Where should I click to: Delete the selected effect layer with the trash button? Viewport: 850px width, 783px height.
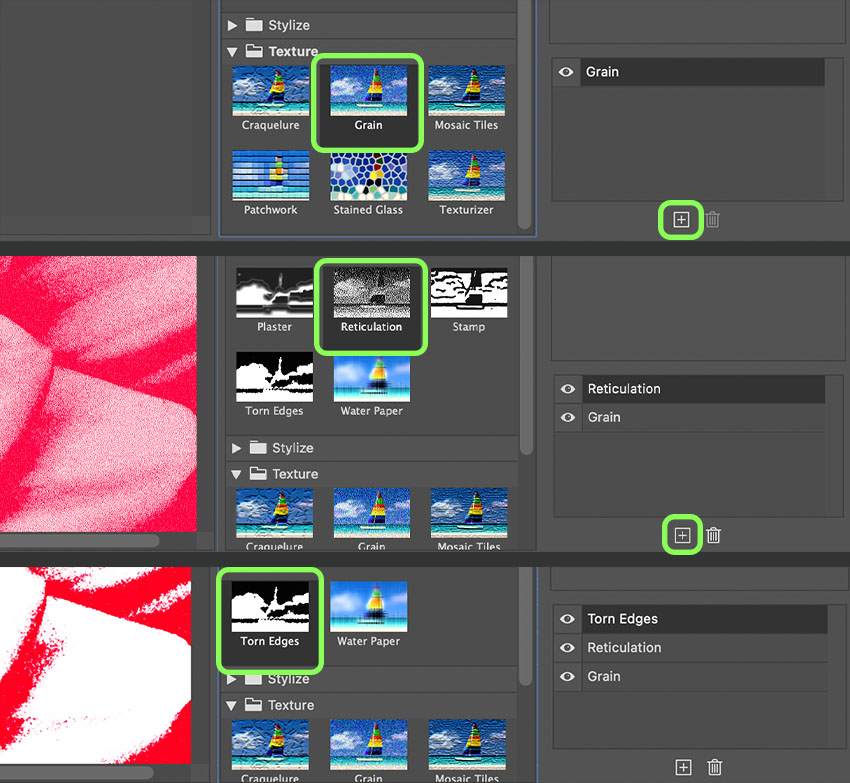[x=712, y=220]
